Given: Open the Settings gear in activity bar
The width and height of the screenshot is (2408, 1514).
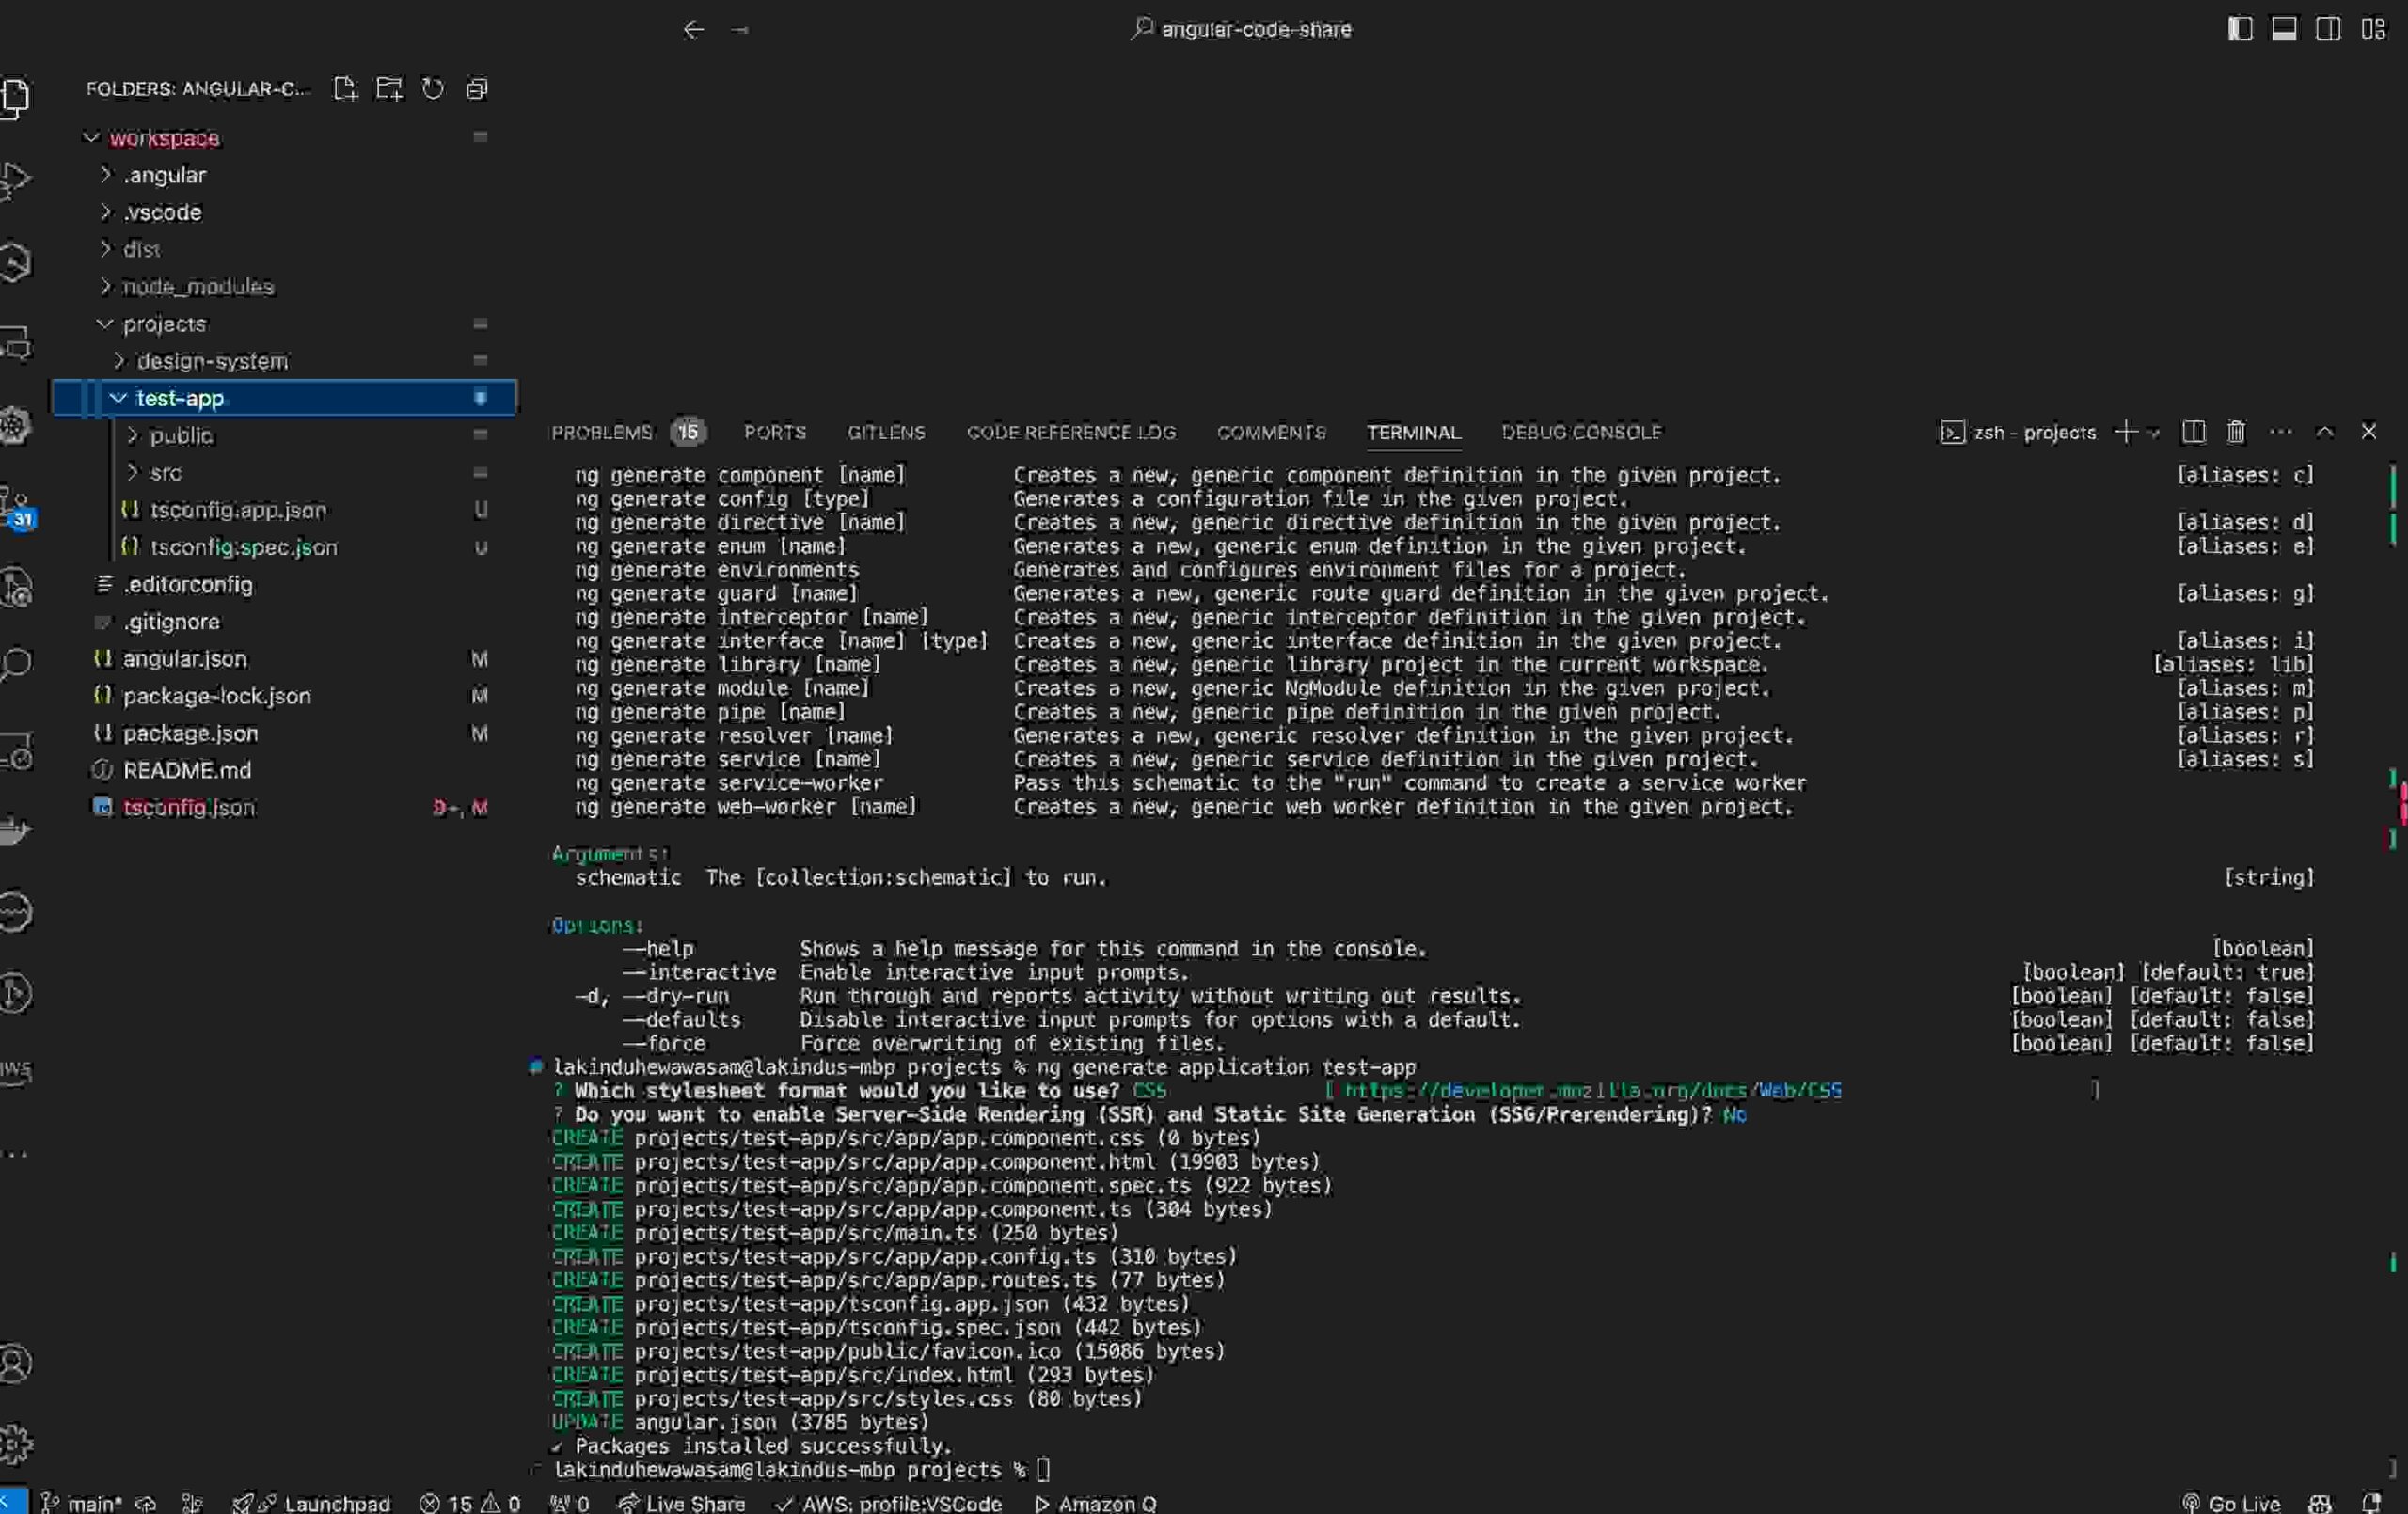Looking at the screenshot, I should click(16, 1443).
